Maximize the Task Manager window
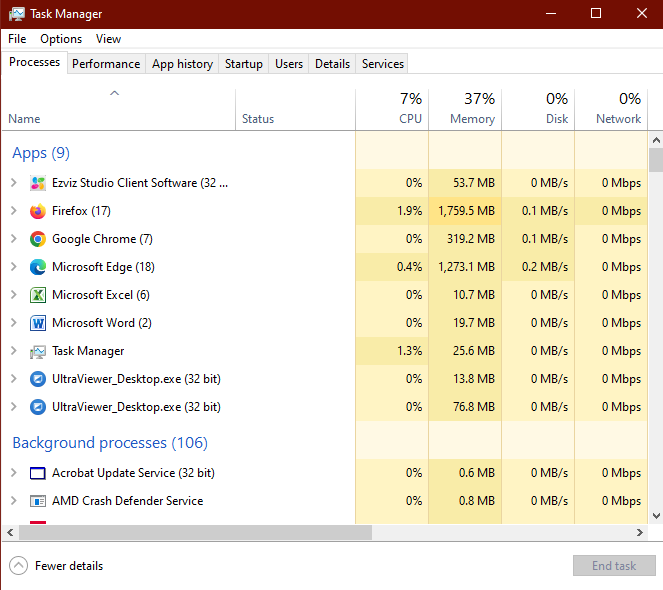 coord(596,14)
